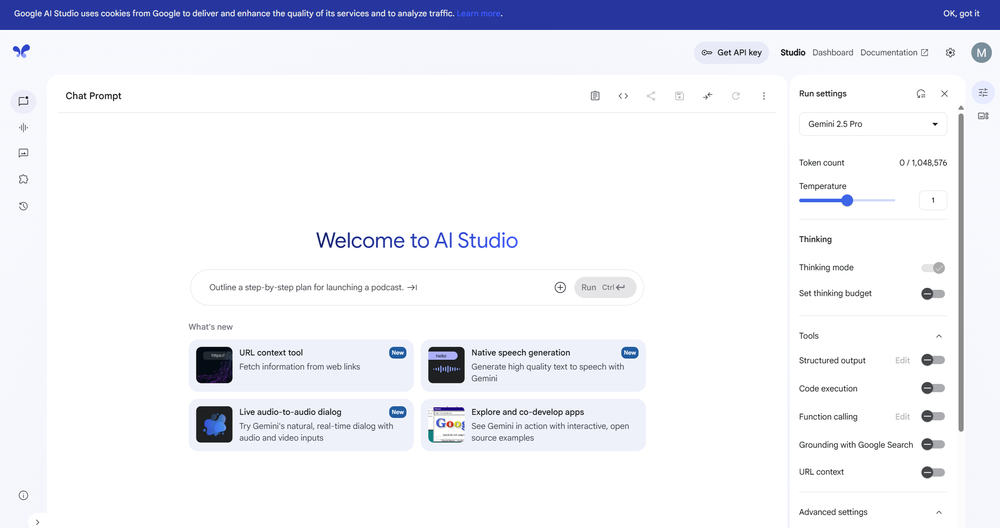Click the AI Studio butterfly logo
The width and height of the screenshot is (1000, 528).
pyautogui.click(x=21, y=51)
